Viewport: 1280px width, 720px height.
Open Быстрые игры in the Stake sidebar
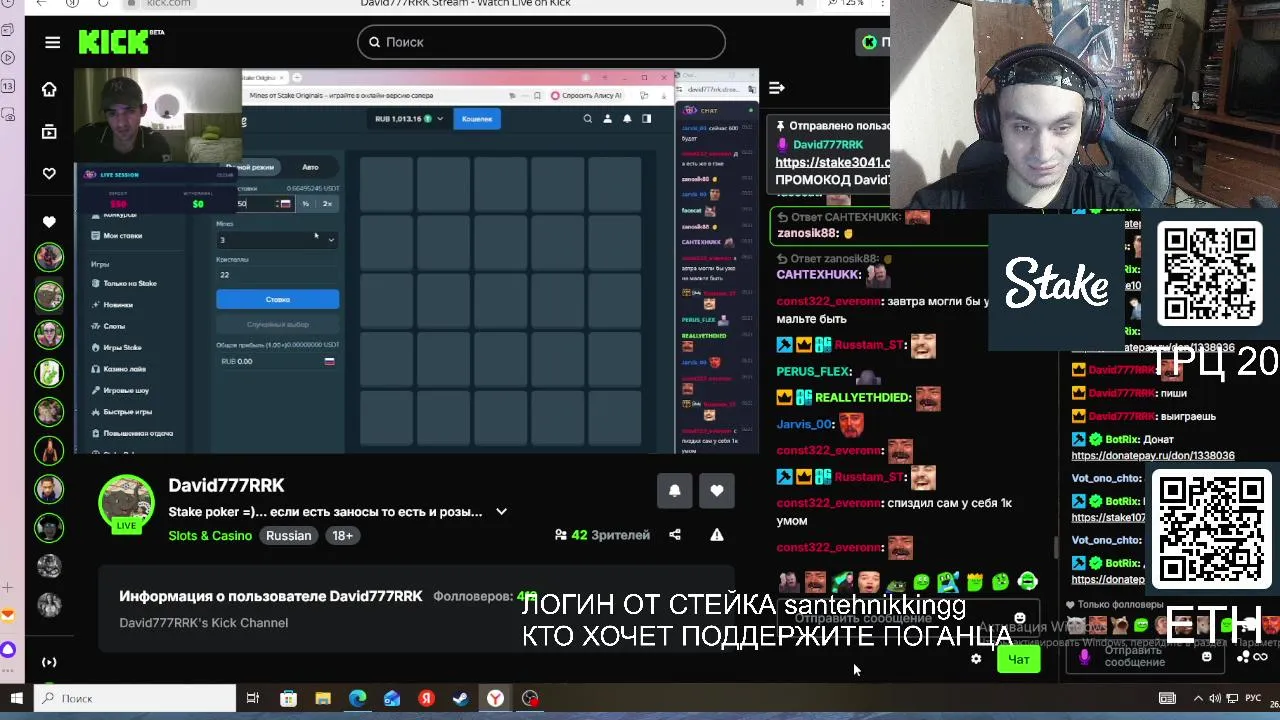tap(121, 412)
